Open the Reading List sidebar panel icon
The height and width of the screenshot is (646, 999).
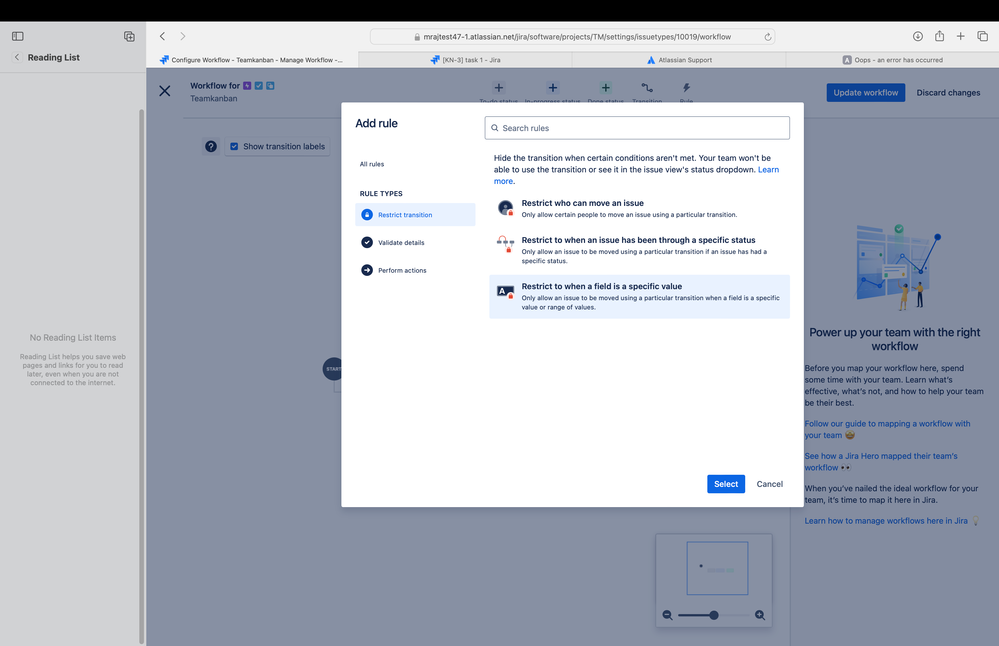click(x=17, y=35)
